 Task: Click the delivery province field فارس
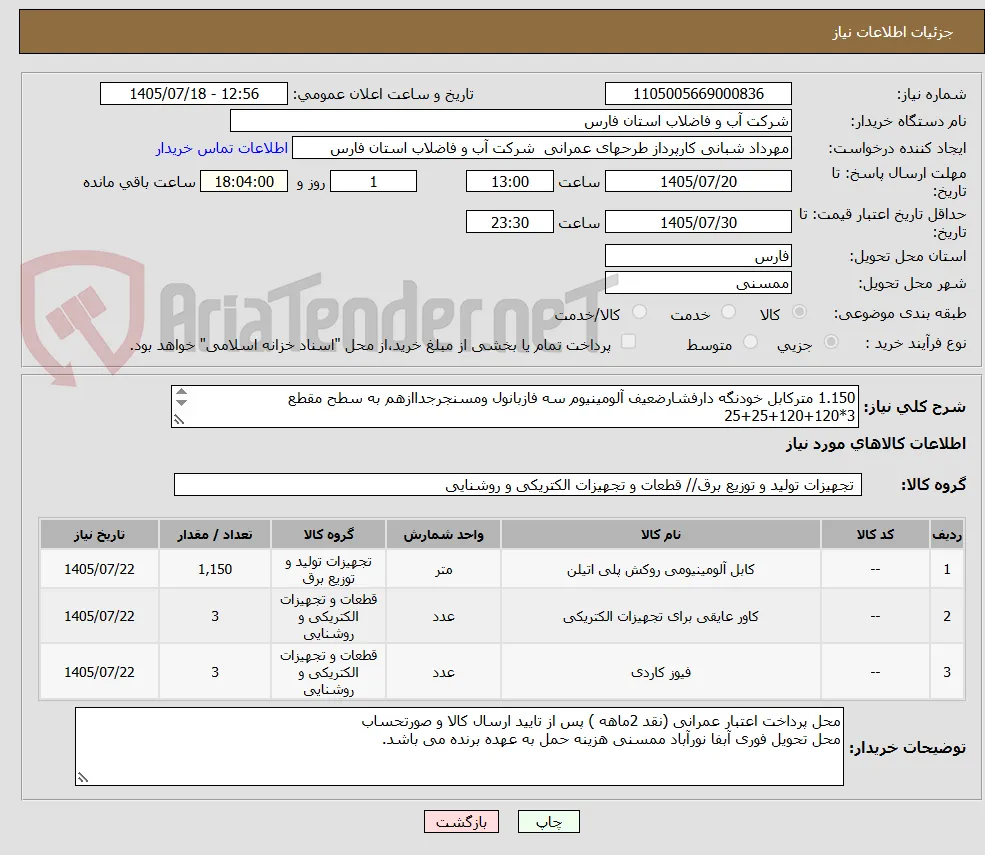click(x=698, y=256)
